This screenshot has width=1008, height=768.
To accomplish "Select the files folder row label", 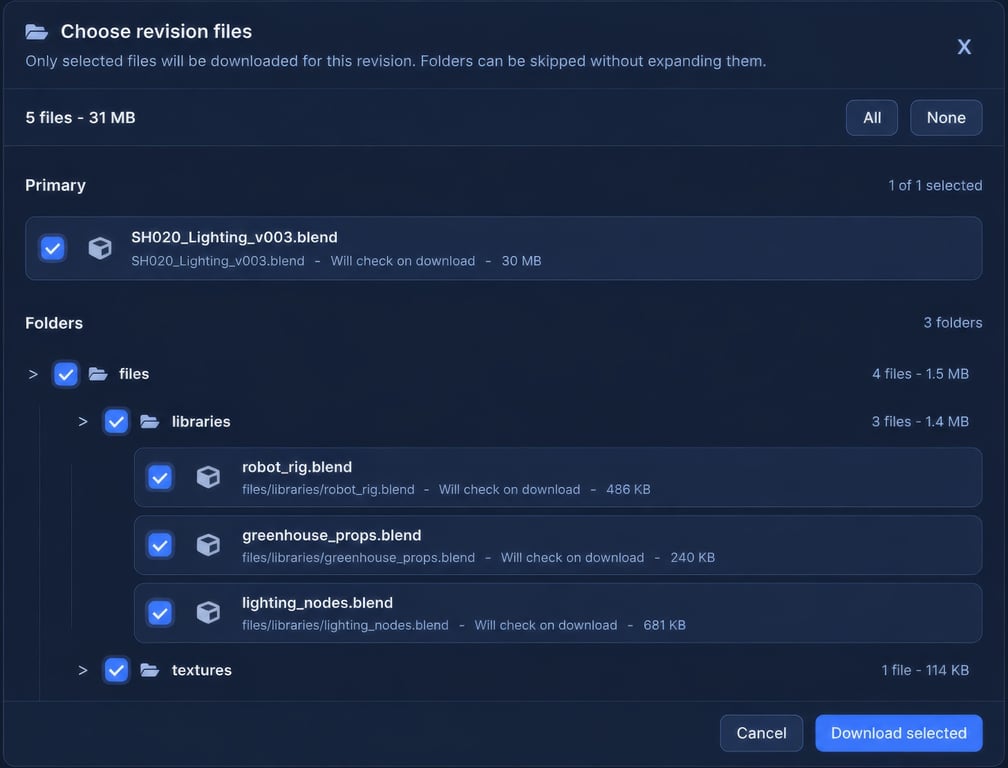I will (134, 374).
